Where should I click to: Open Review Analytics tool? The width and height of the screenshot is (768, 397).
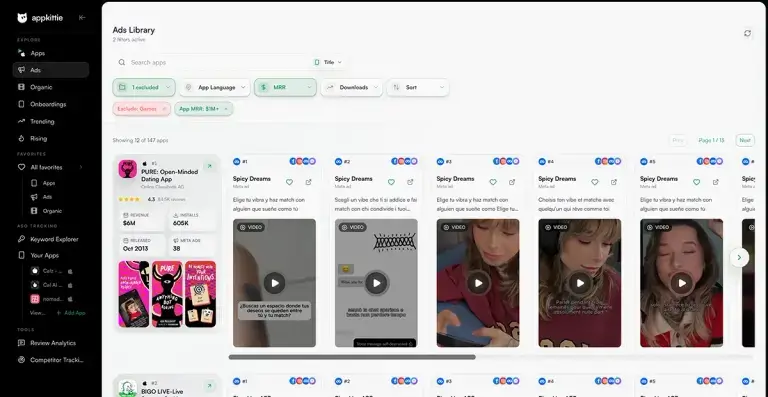[53, 343]
